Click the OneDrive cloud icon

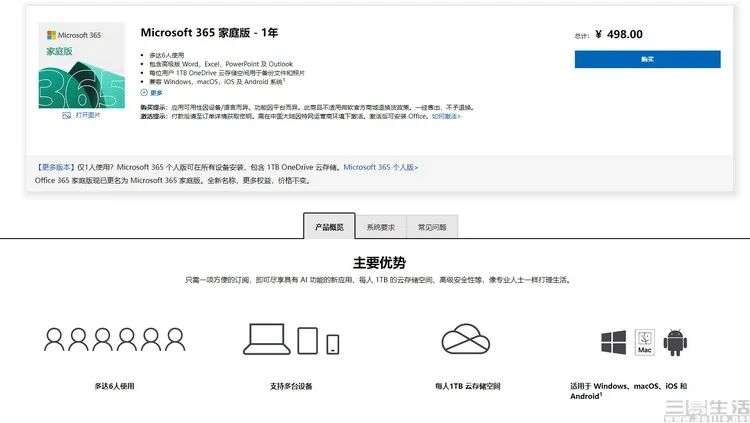coord(465,339)
